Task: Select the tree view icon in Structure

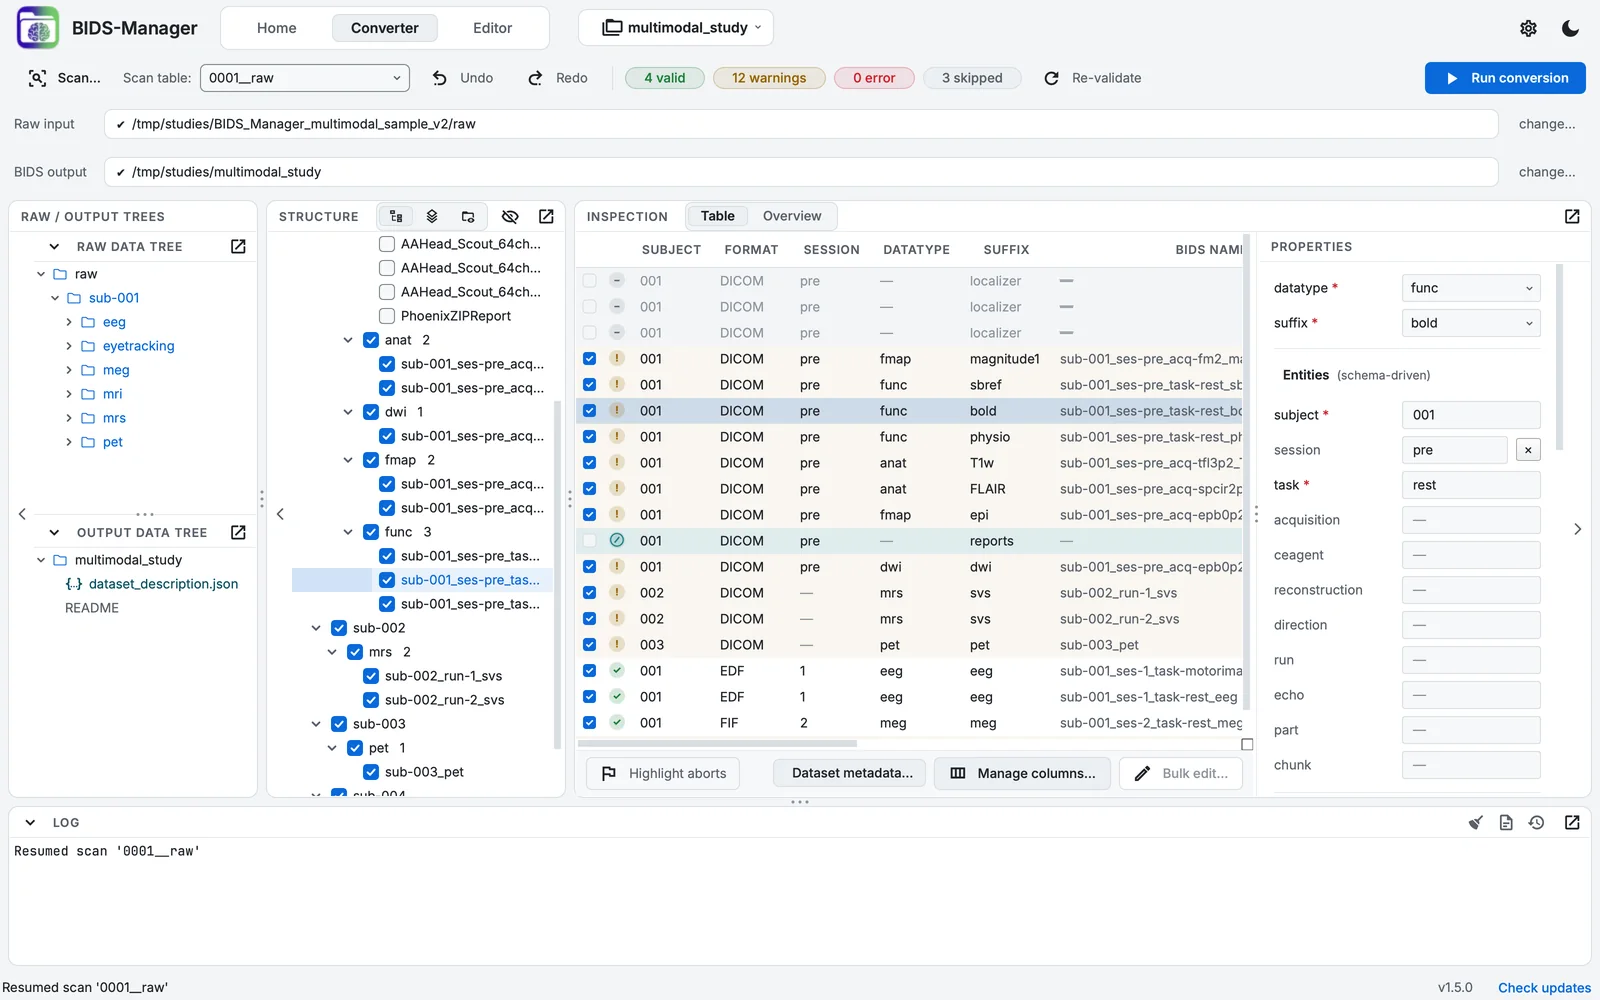Action: [396, 216]
